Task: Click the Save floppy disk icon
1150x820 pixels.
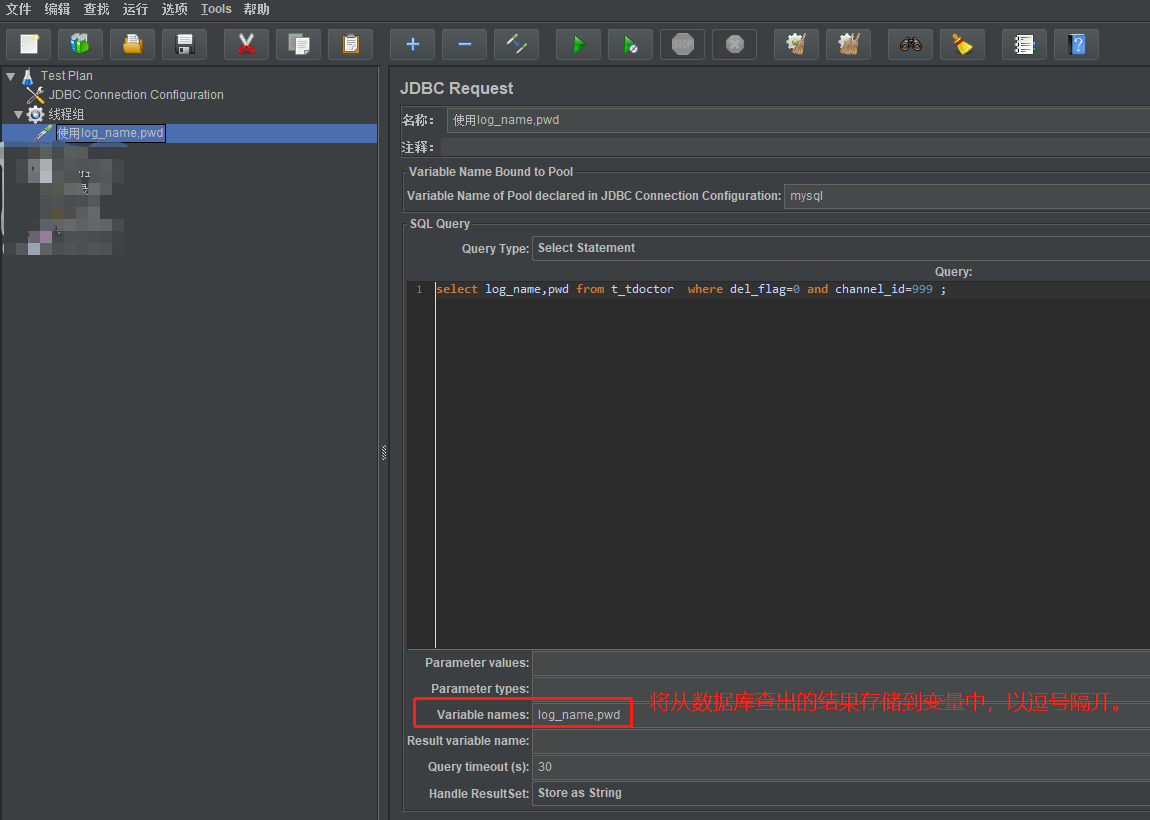Action: coord(184,44)
